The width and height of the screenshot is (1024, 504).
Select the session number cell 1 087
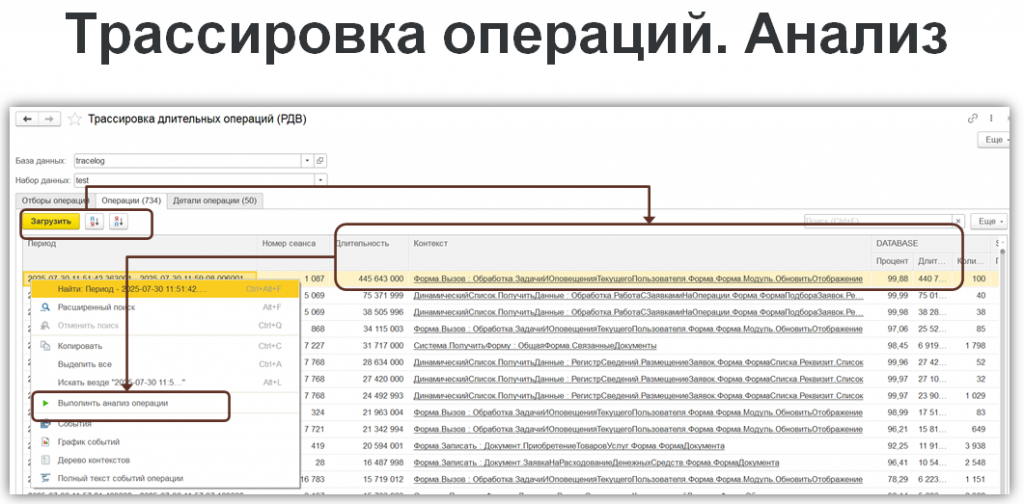point(295,279)
